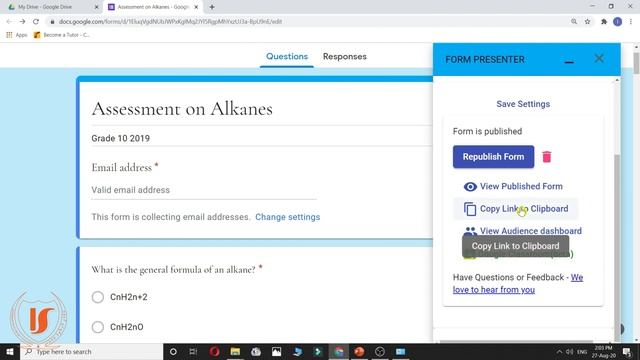Reload the page
640x360 pixels.
click(36, 22)
